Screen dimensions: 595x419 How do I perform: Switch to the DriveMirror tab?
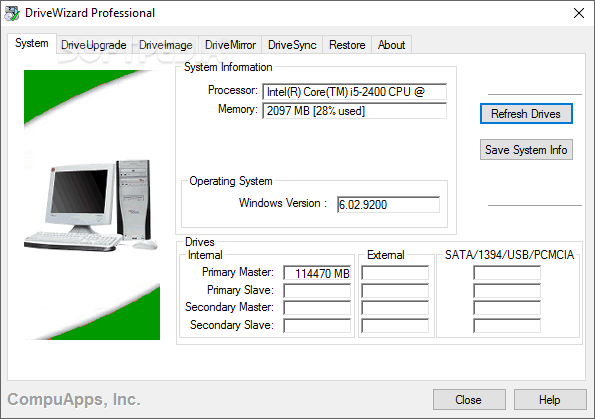pyautogui.click(x=230, y=45)
